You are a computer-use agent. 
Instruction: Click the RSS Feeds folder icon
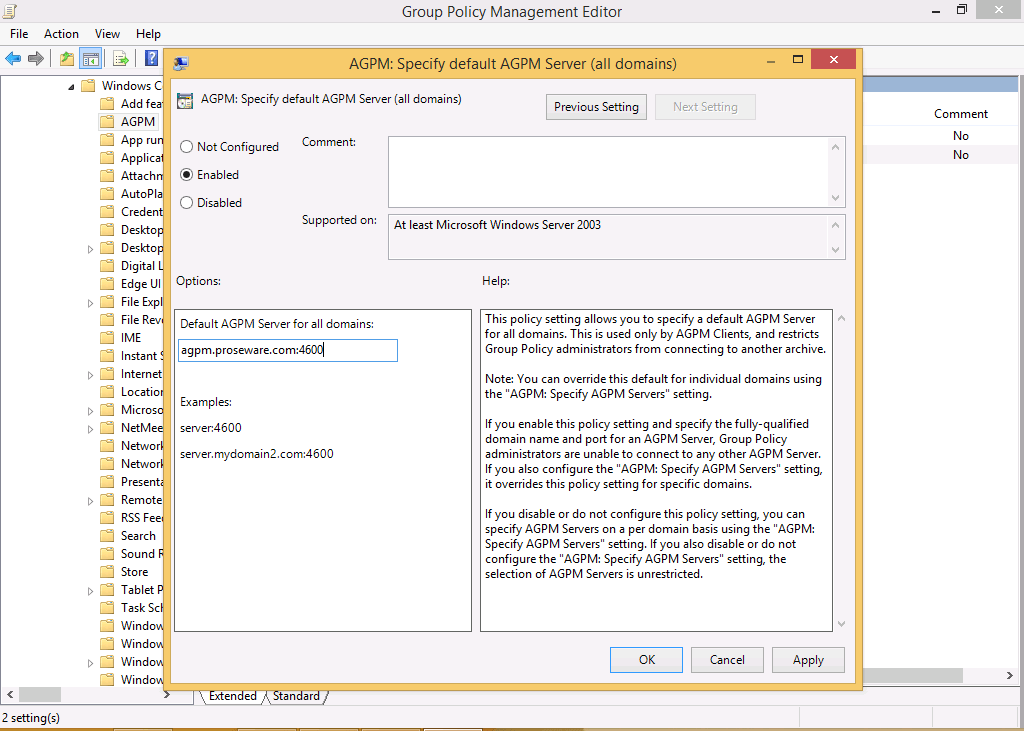pos(108,518)
